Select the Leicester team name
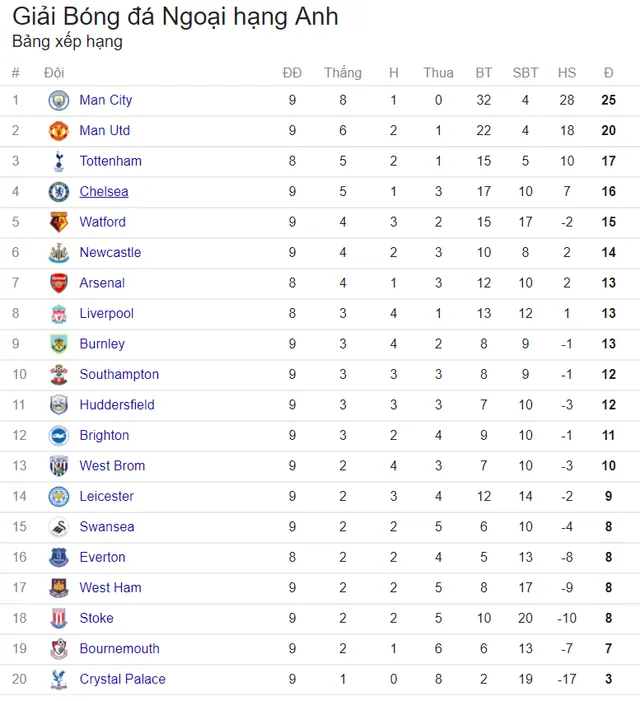 point(107,496)
